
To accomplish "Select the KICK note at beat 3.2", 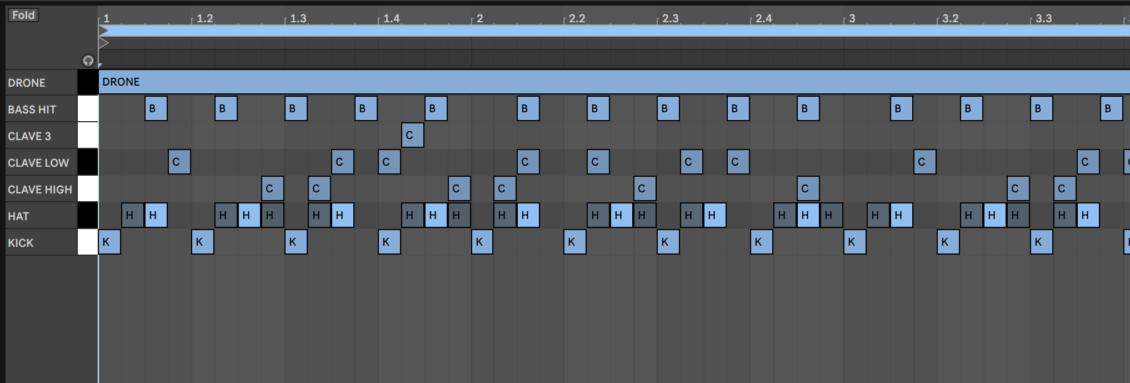I will point(948,242).
